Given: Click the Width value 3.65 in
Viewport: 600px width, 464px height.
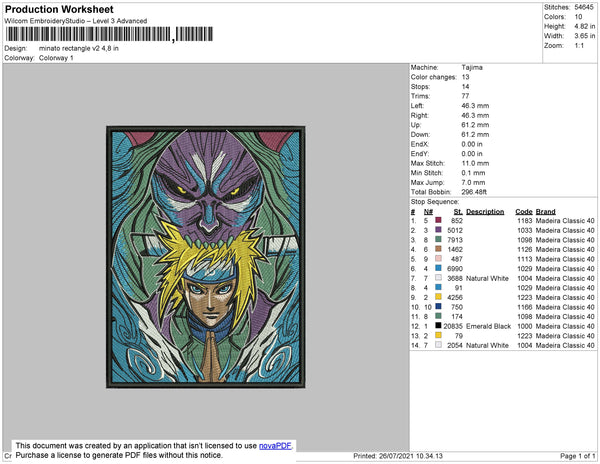Looking at the screenshot, I should 585,36.
